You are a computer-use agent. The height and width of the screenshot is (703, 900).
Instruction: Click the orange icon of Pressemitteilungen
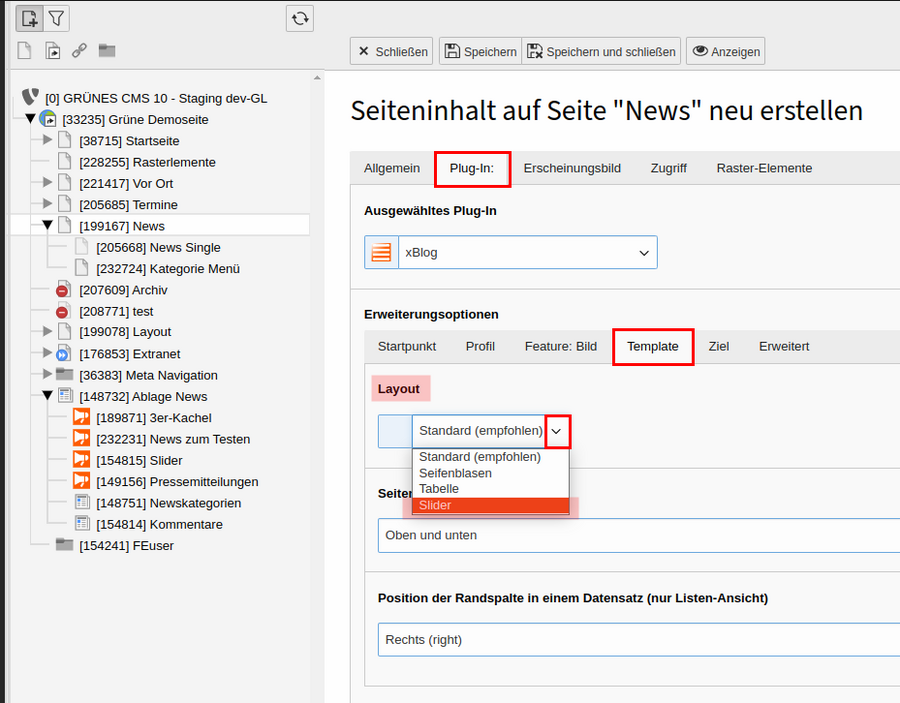point(82,481)
